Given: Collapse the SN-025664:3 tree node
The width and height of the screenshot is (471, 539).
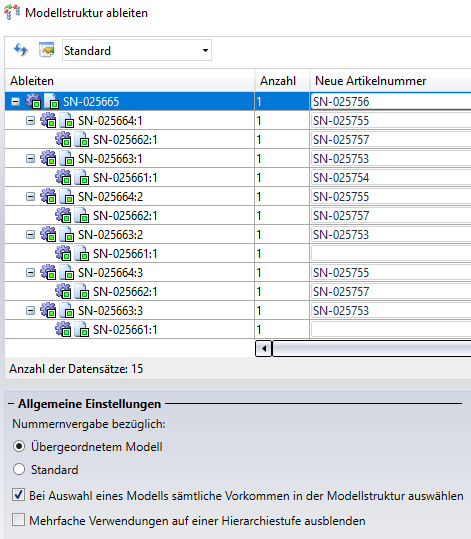Looking at the screenshot, I should click(31, 273).
